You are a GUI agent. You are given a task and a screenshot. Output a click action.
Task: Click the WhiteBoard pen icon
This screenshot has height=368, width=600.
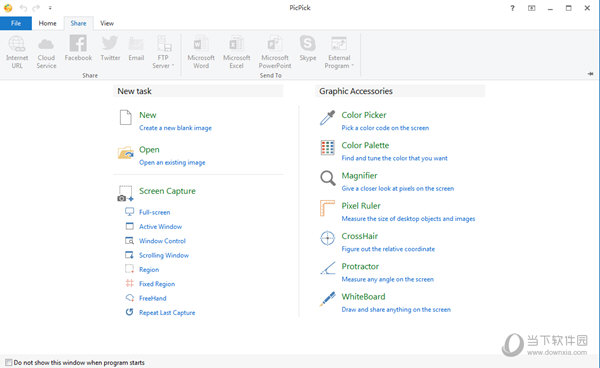click(328, 299)
